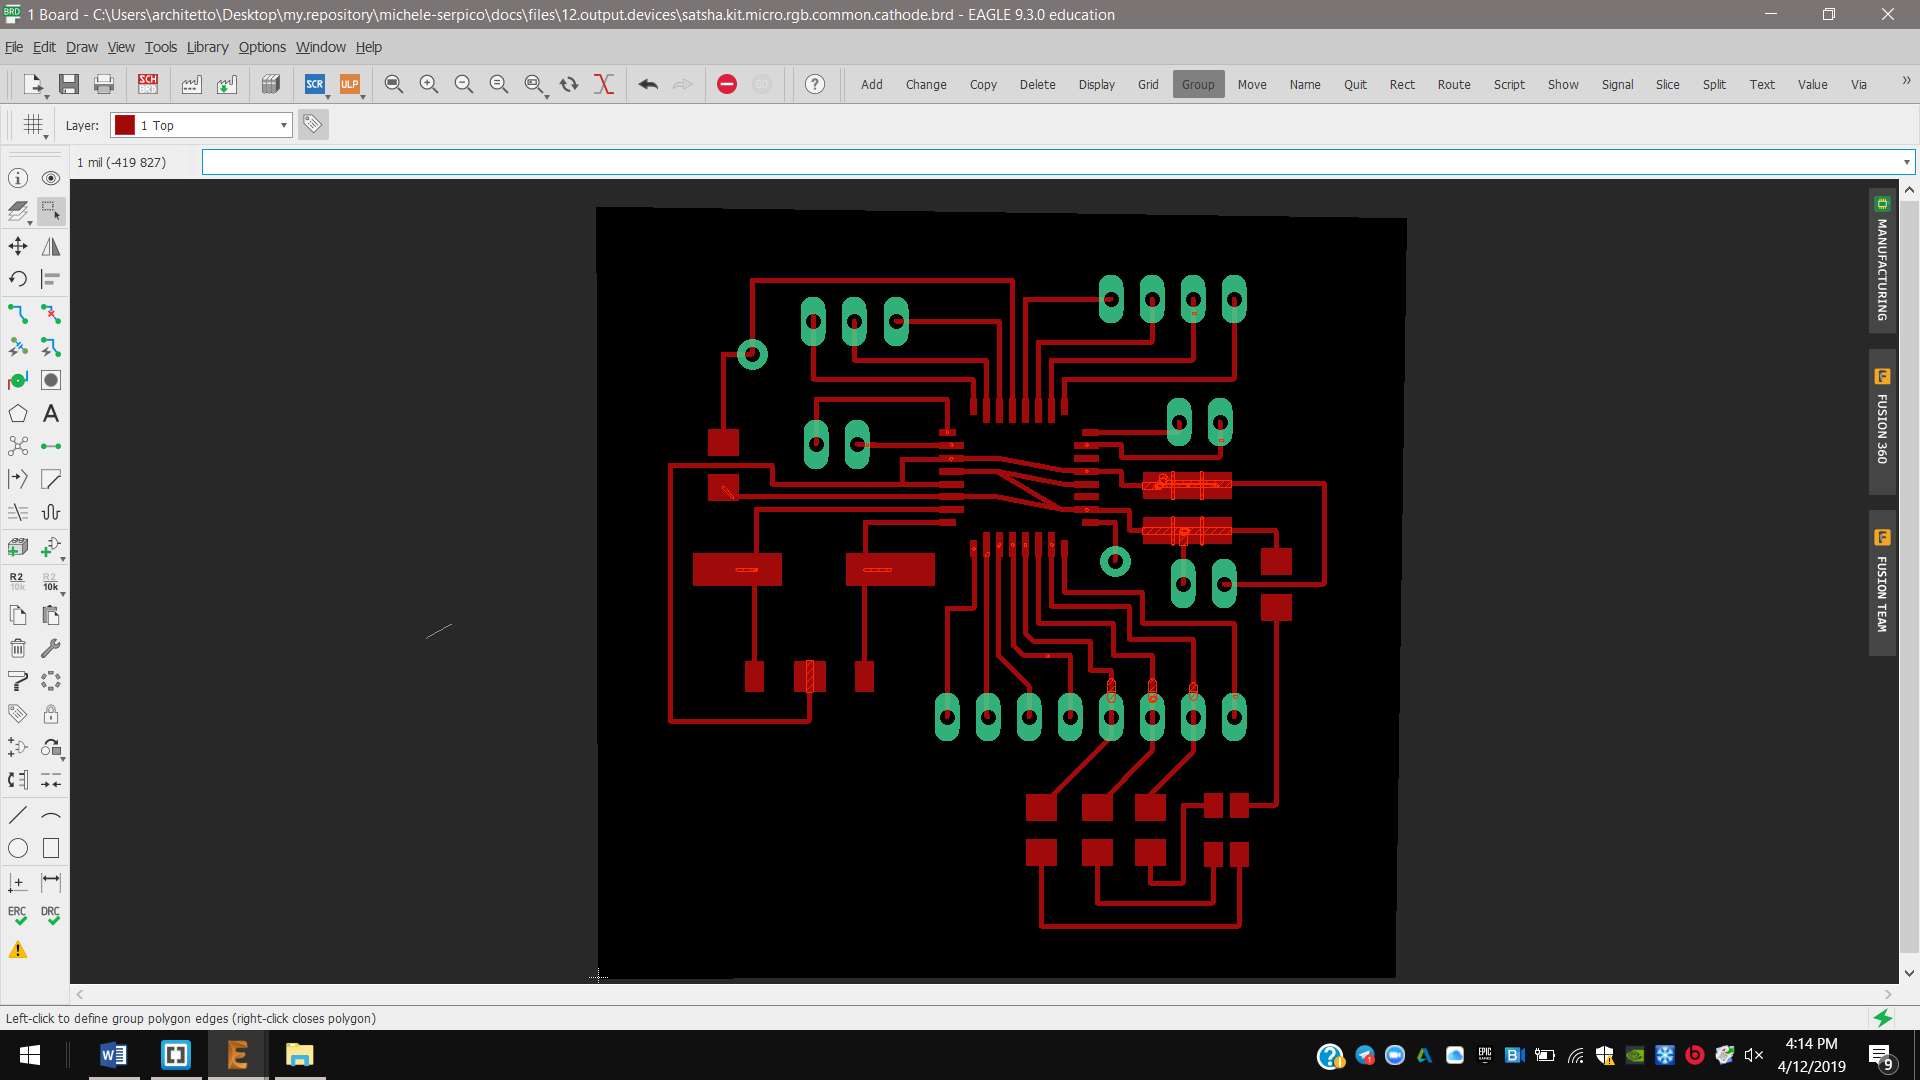The height and width of the screenshot is (1080, 1920).
Task: Select the Mirror tool in sidebar
Action: pos(51,246)
